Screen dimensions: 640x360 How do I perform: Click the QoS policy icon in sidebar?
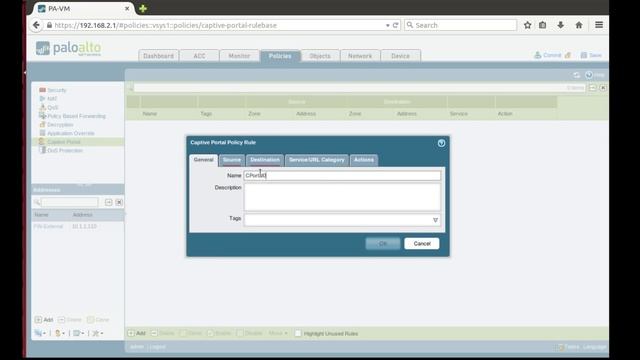coord(42,107)
